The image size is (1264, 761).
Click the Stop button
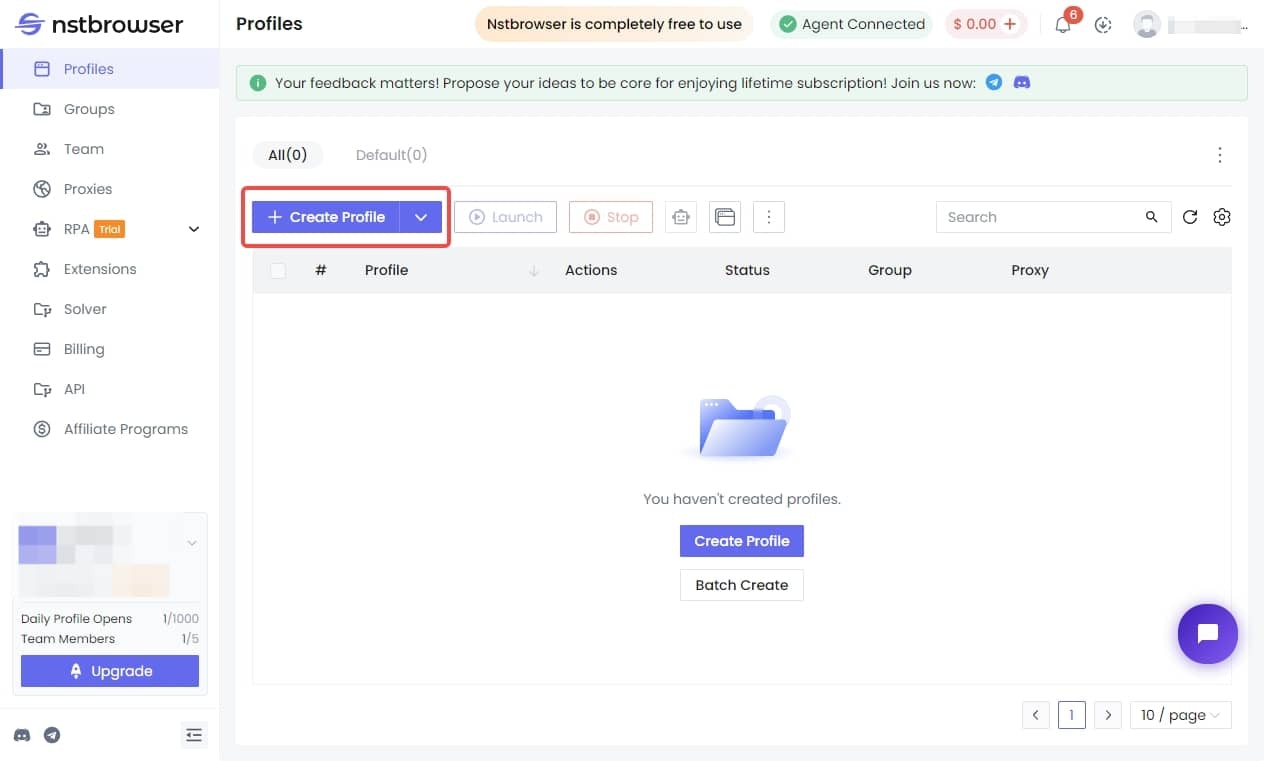611,217
